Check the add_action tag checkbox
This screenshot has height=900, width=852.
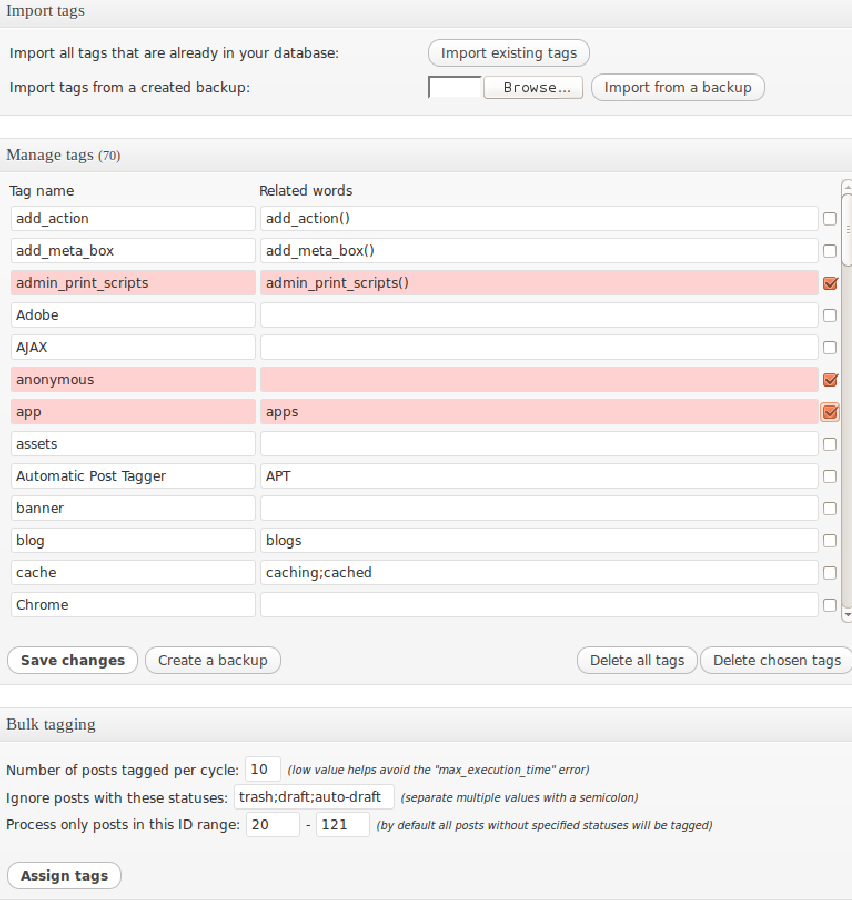[830, 219]
